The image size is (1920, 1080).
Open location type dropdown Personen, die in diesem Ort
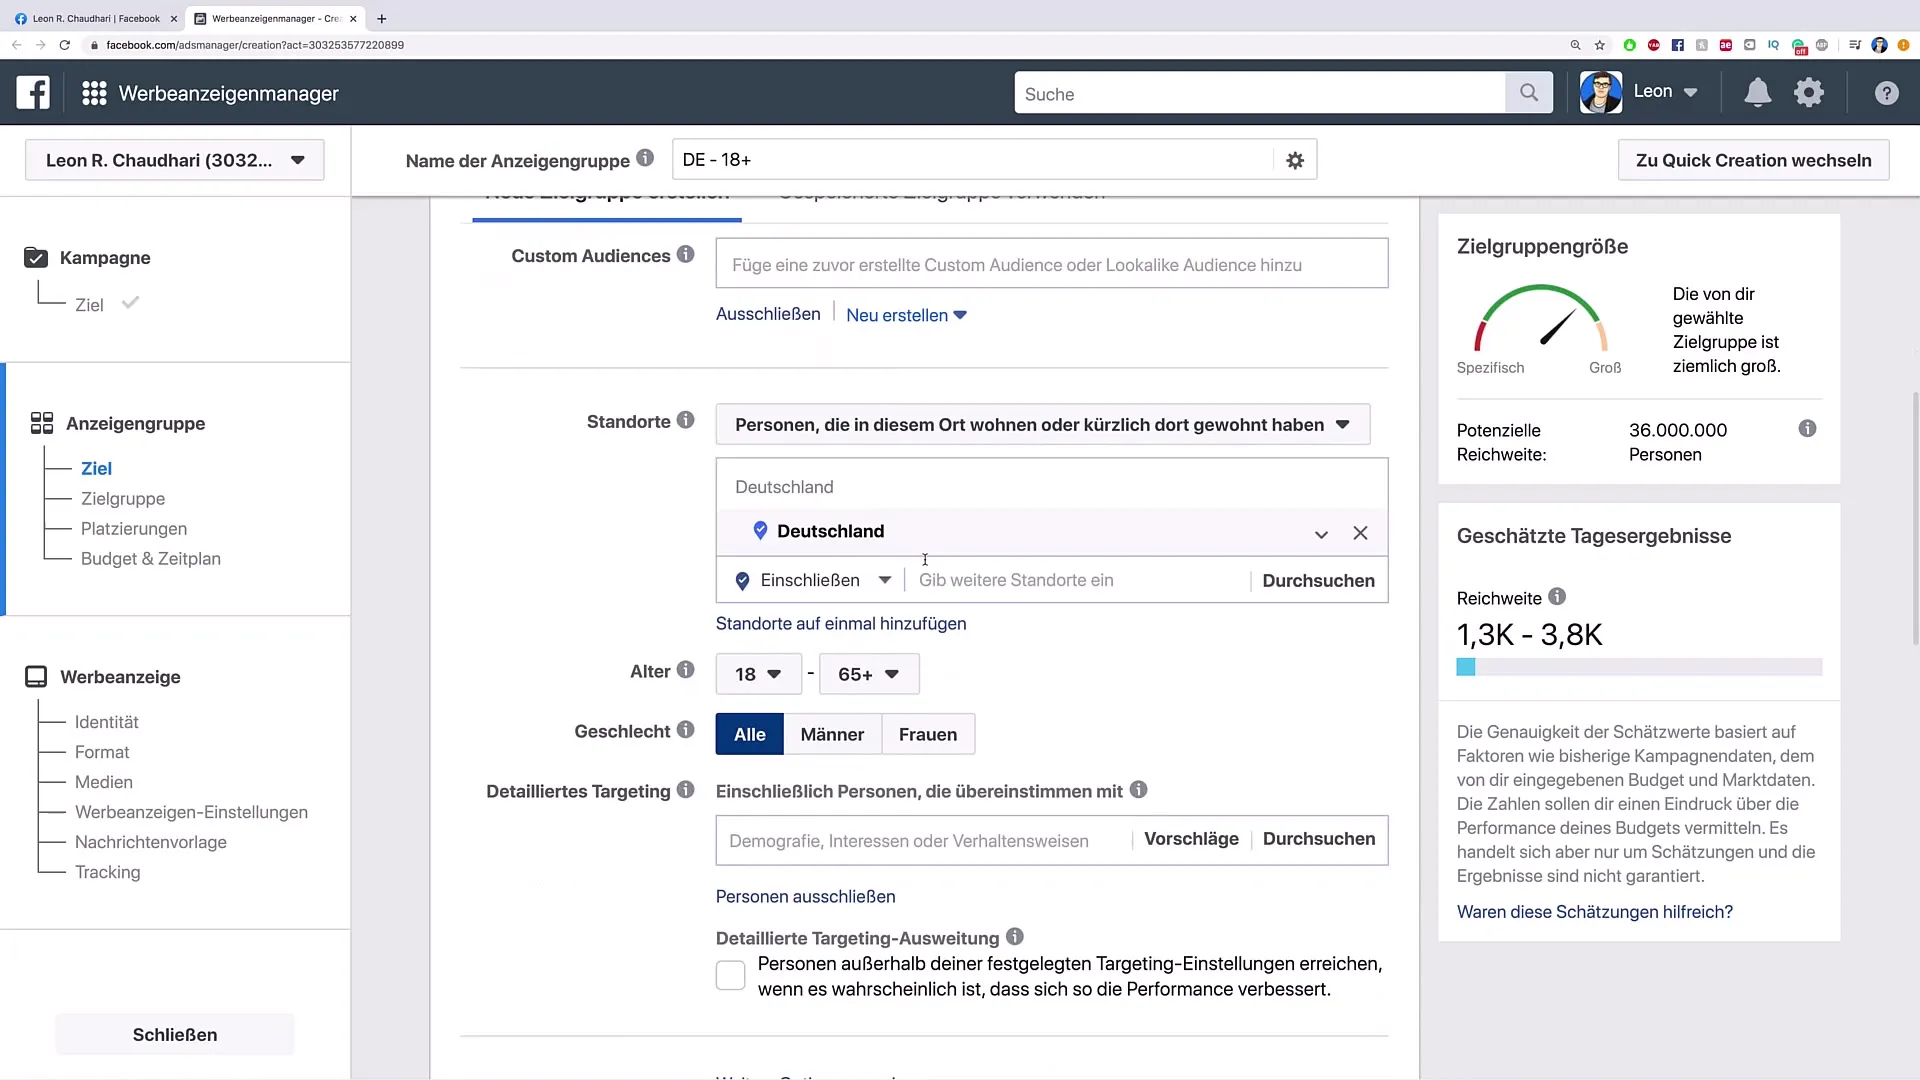click(x=1043, y=425)
